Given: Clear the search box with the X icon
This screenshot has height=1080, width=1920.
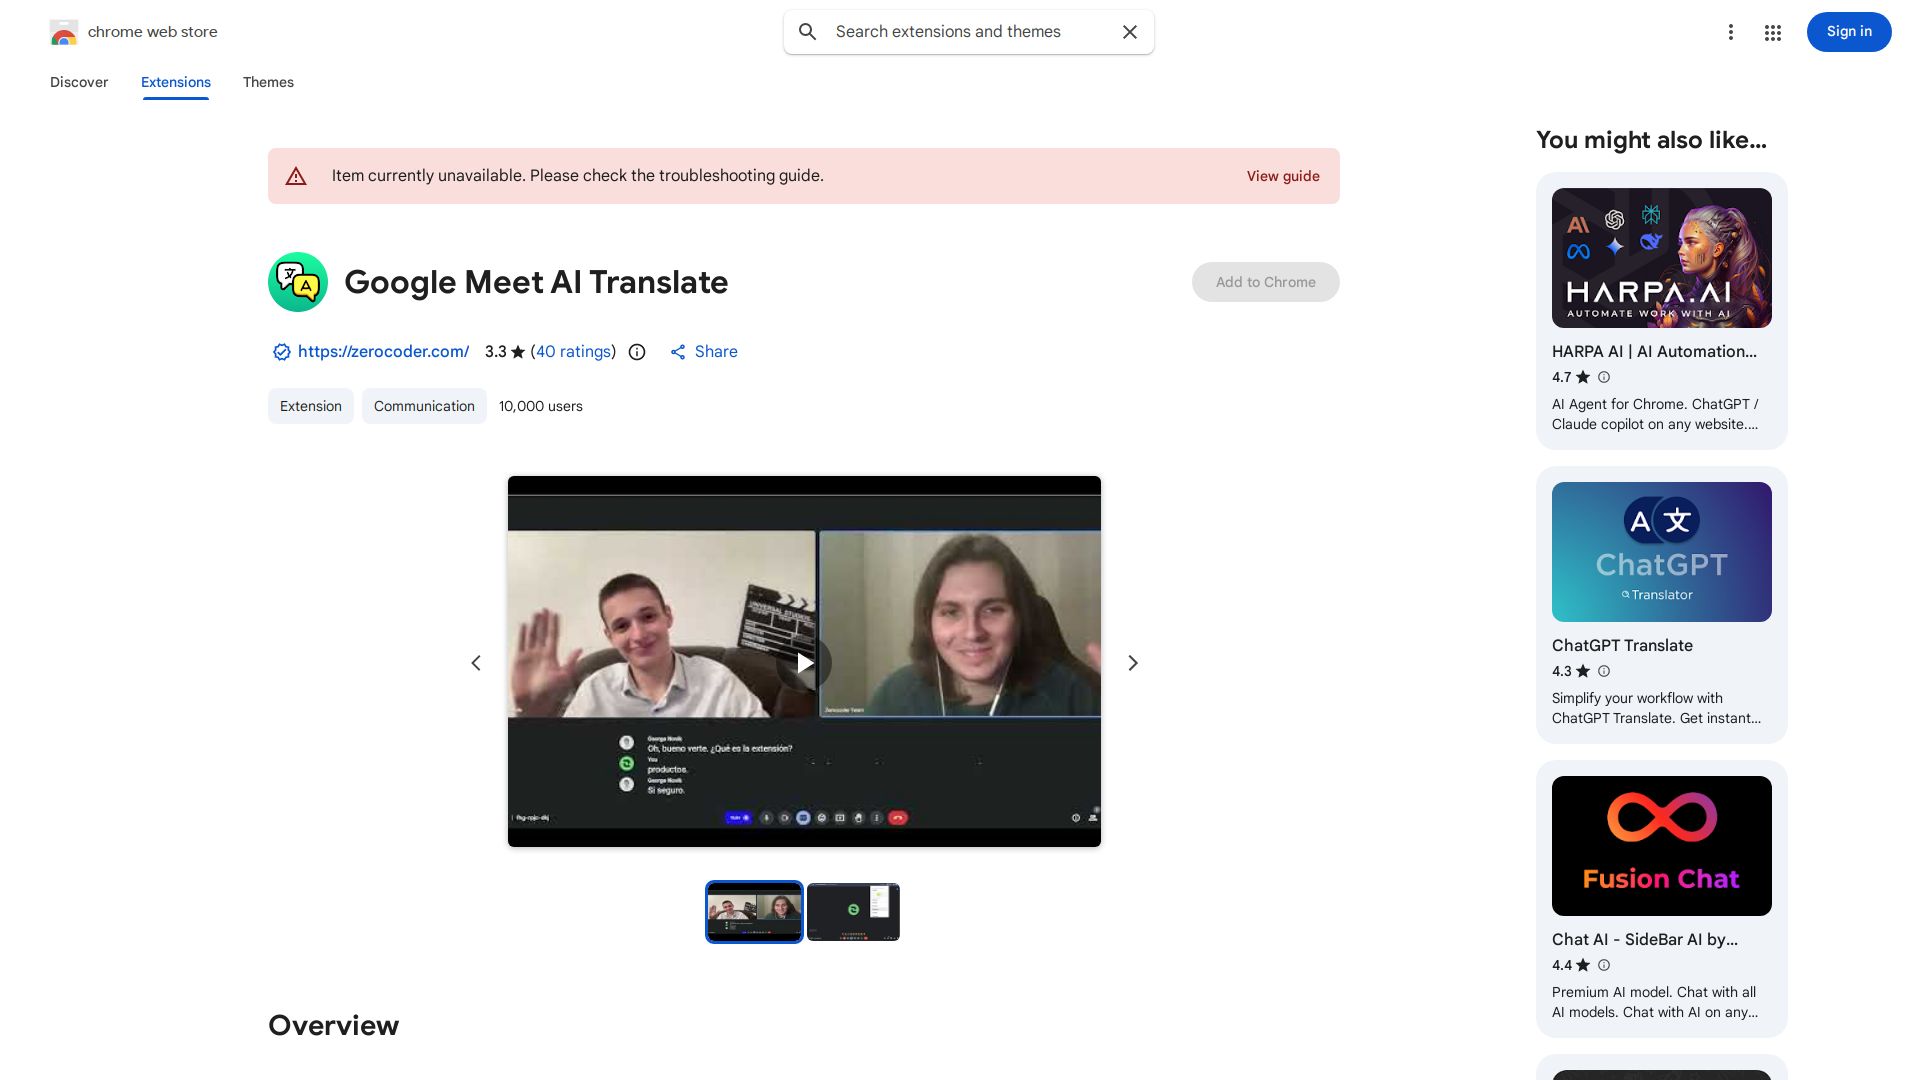Looking at the screenshot, I should coord(1129,32).
